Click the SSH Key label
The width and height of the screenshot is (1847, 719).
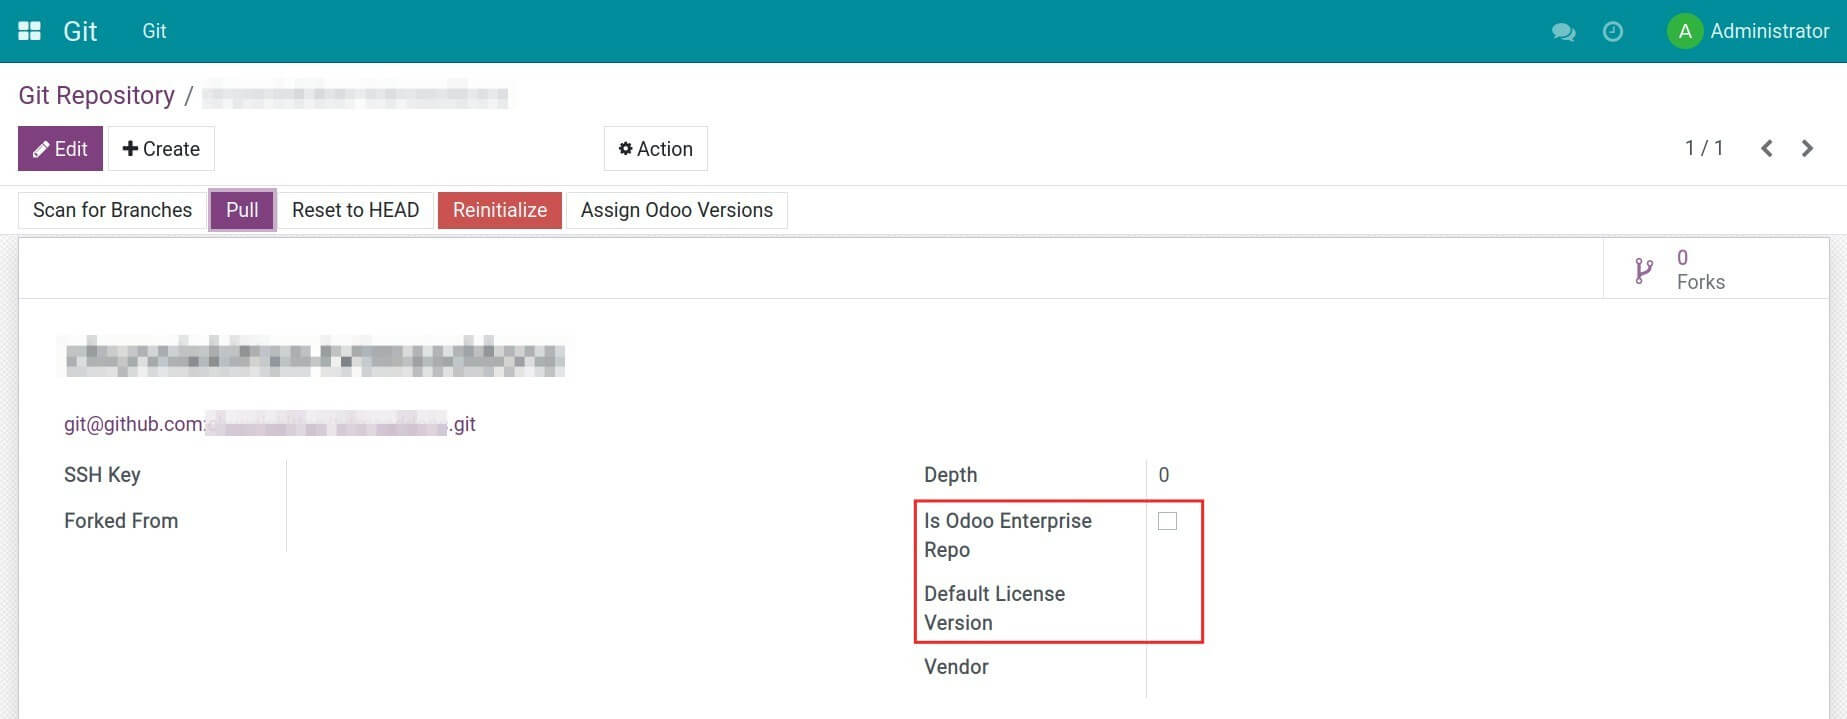click(x=102, y=475)
